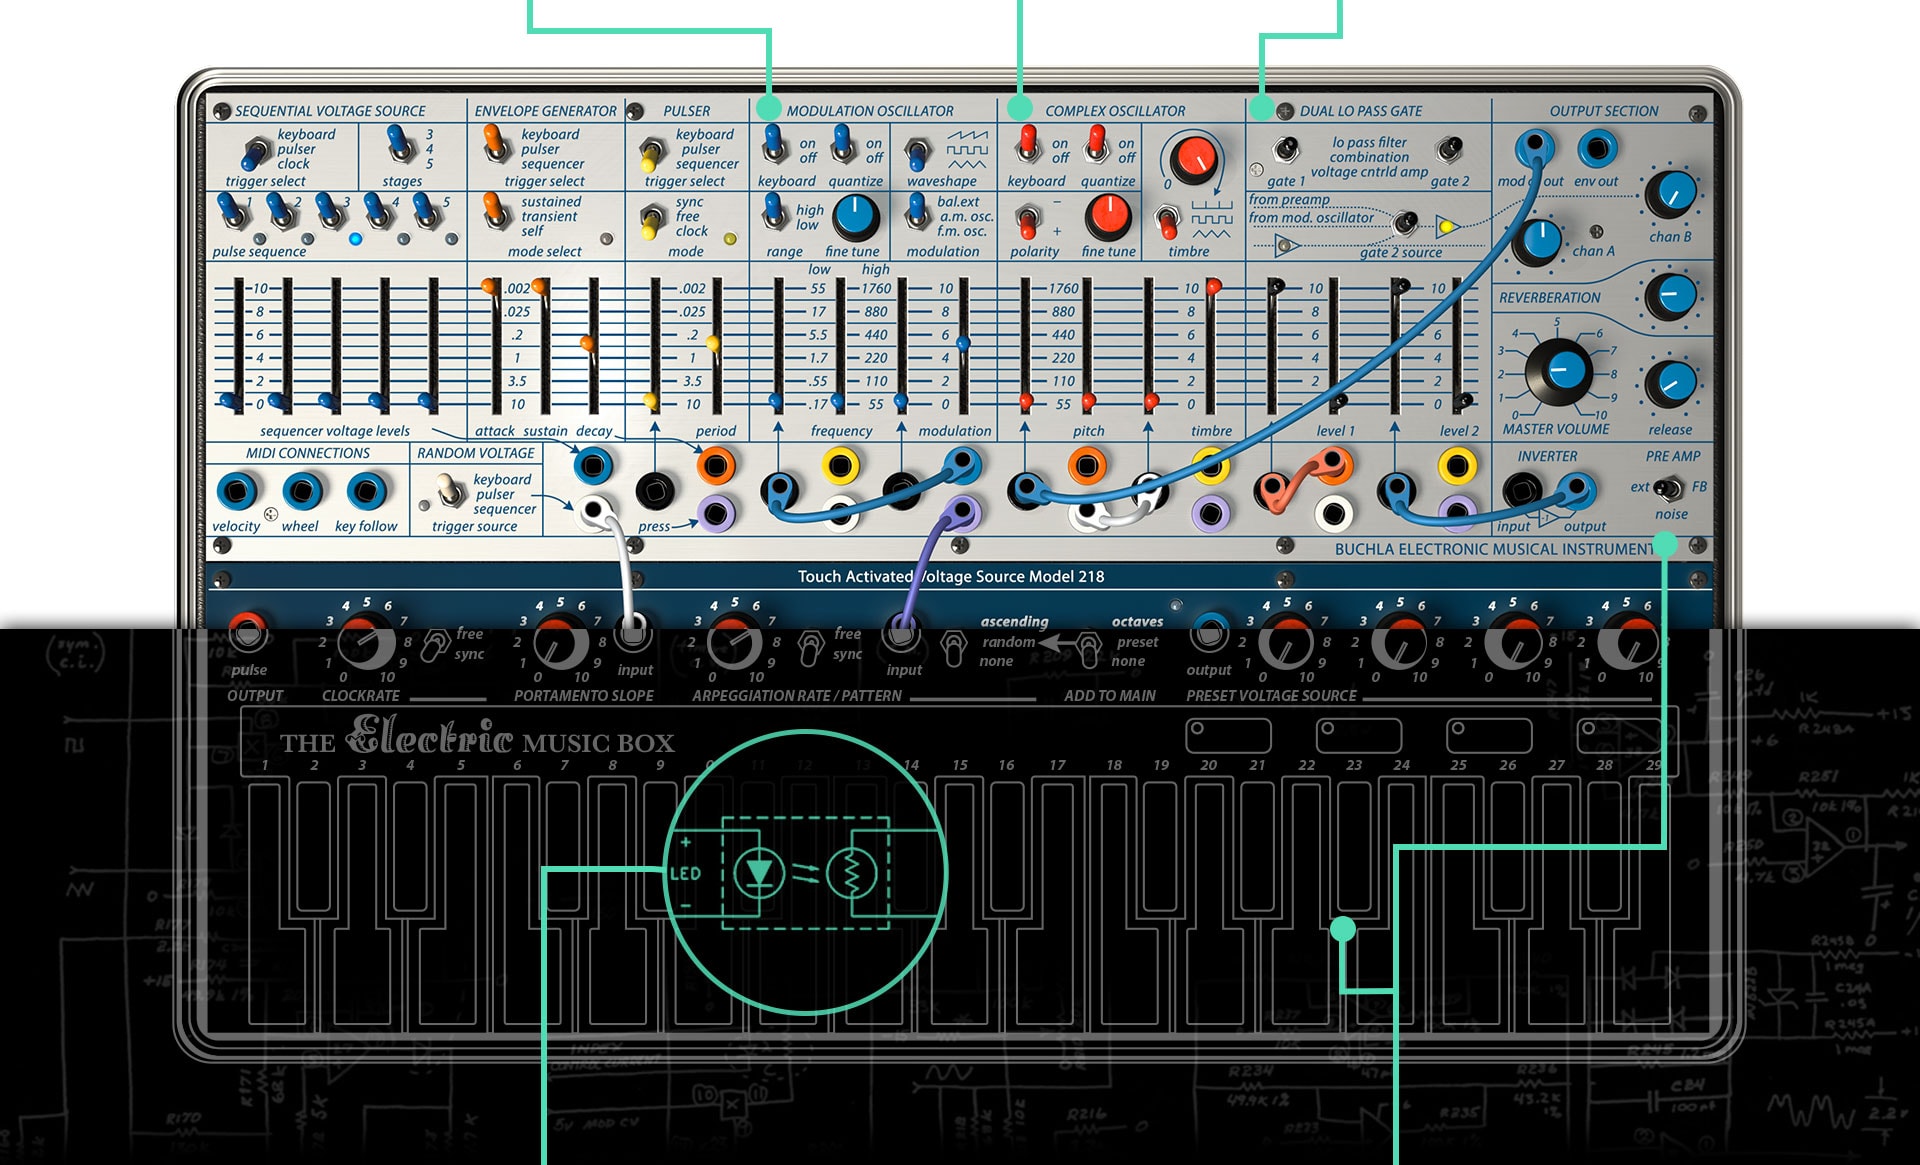1920x1165 pixels.
Task: Flip the octaves/preset/none Add to Main switch
Action: click(x=1088, y=647)
